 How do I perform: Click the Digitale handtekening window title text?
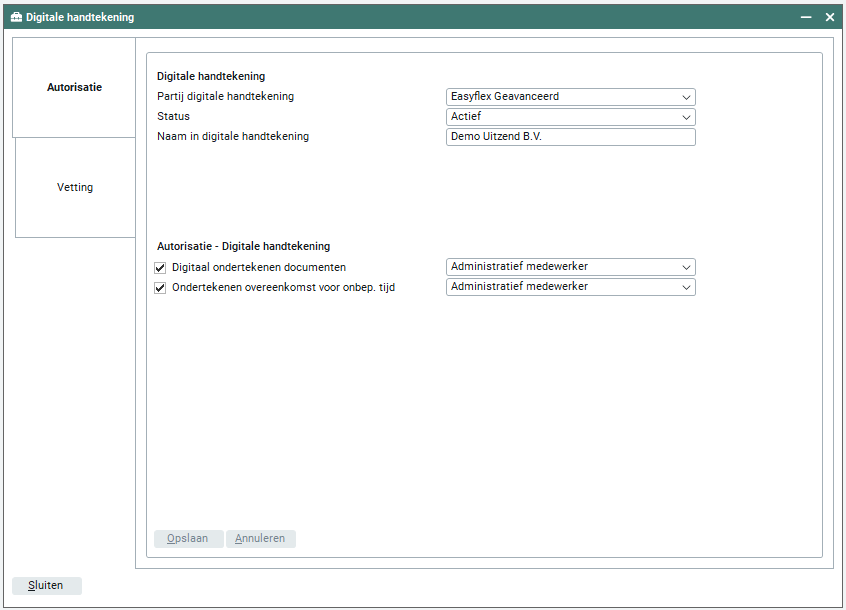80,17
